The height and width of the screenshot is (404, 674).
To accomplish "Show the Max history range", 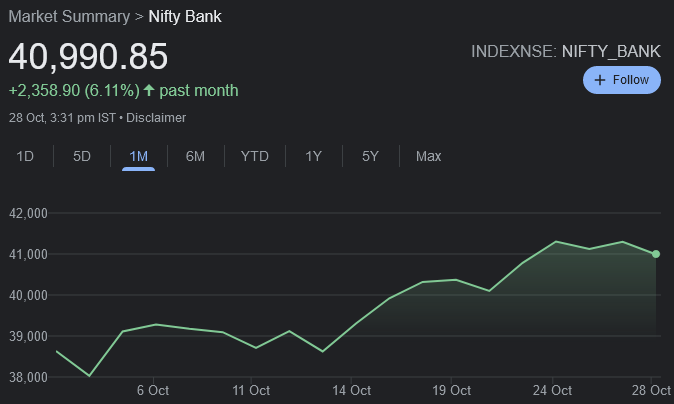I will tap(428, 156).
